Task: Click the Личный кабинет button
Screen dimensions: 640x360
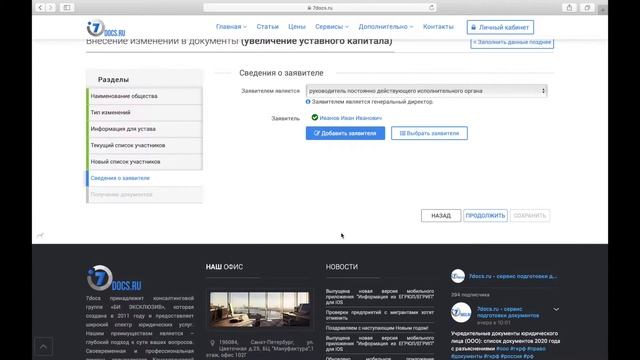Action: (x=500, y=27)
